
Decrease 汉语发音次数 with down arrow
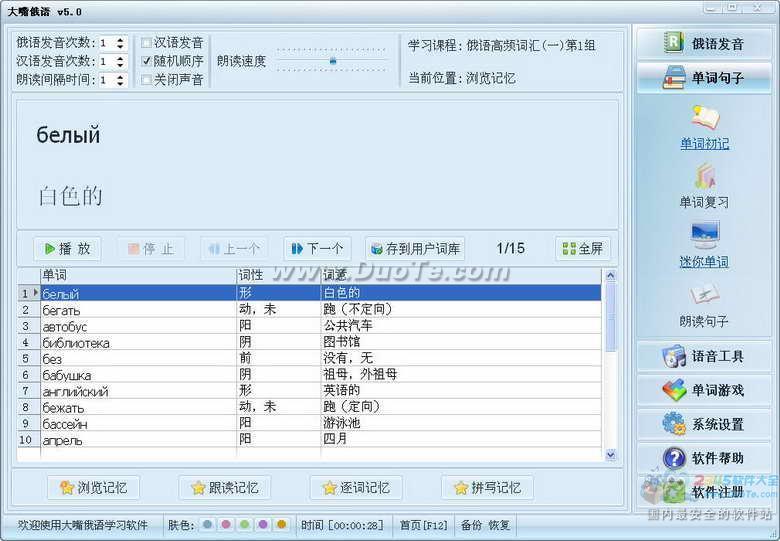click(x=120, y=65)
